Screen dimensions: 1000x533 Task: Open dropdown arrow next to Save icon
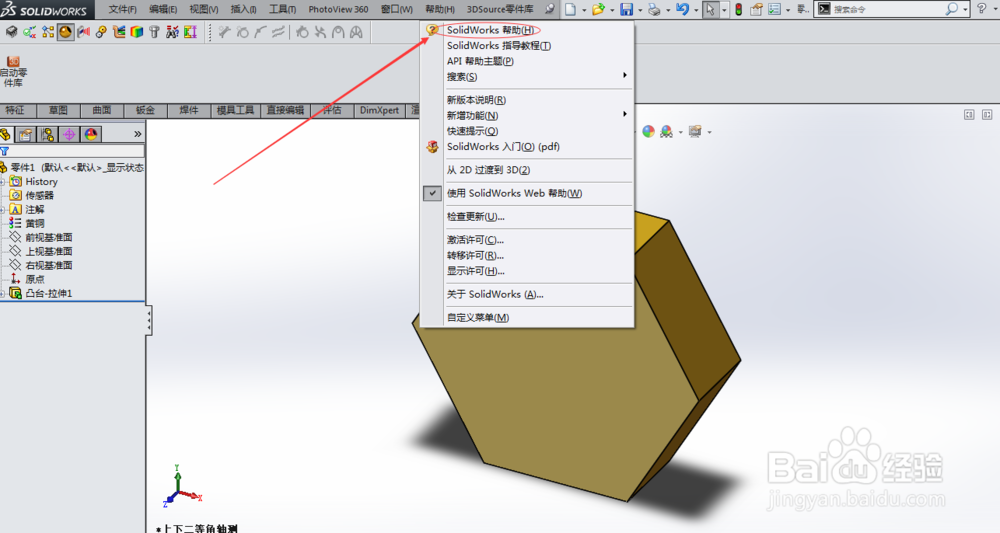[640, 10]
